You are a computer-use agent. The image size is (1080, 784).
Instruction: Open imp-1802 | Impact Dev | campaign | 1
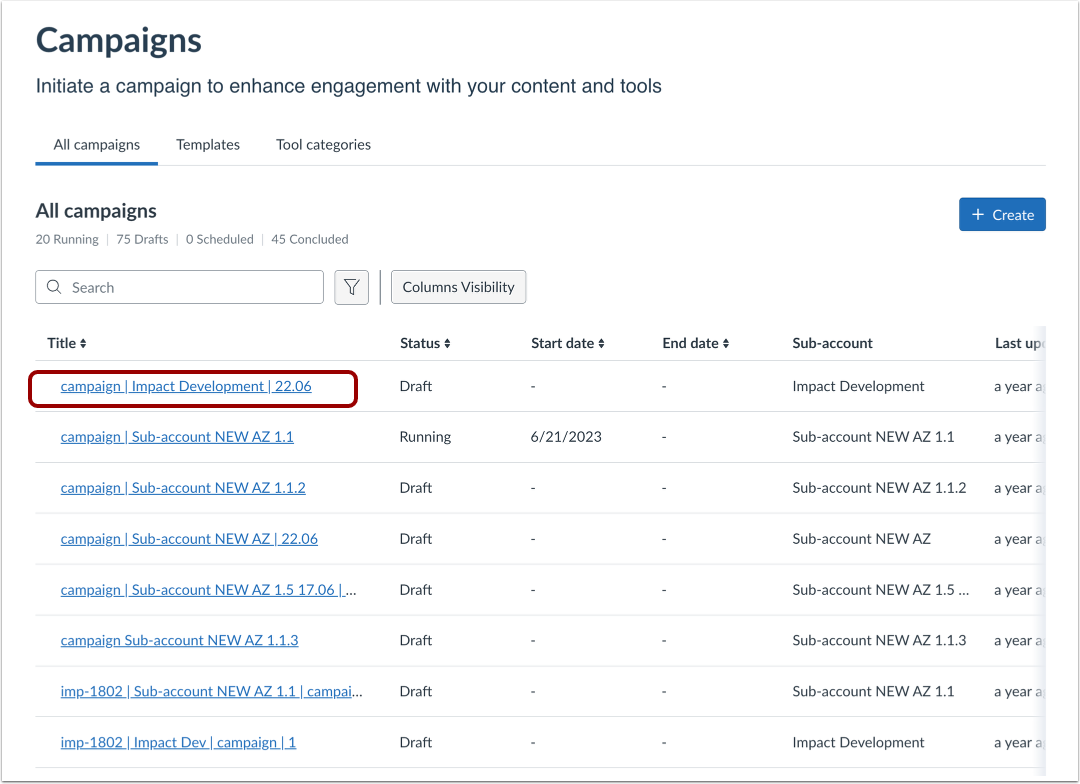tap(178, 742)
